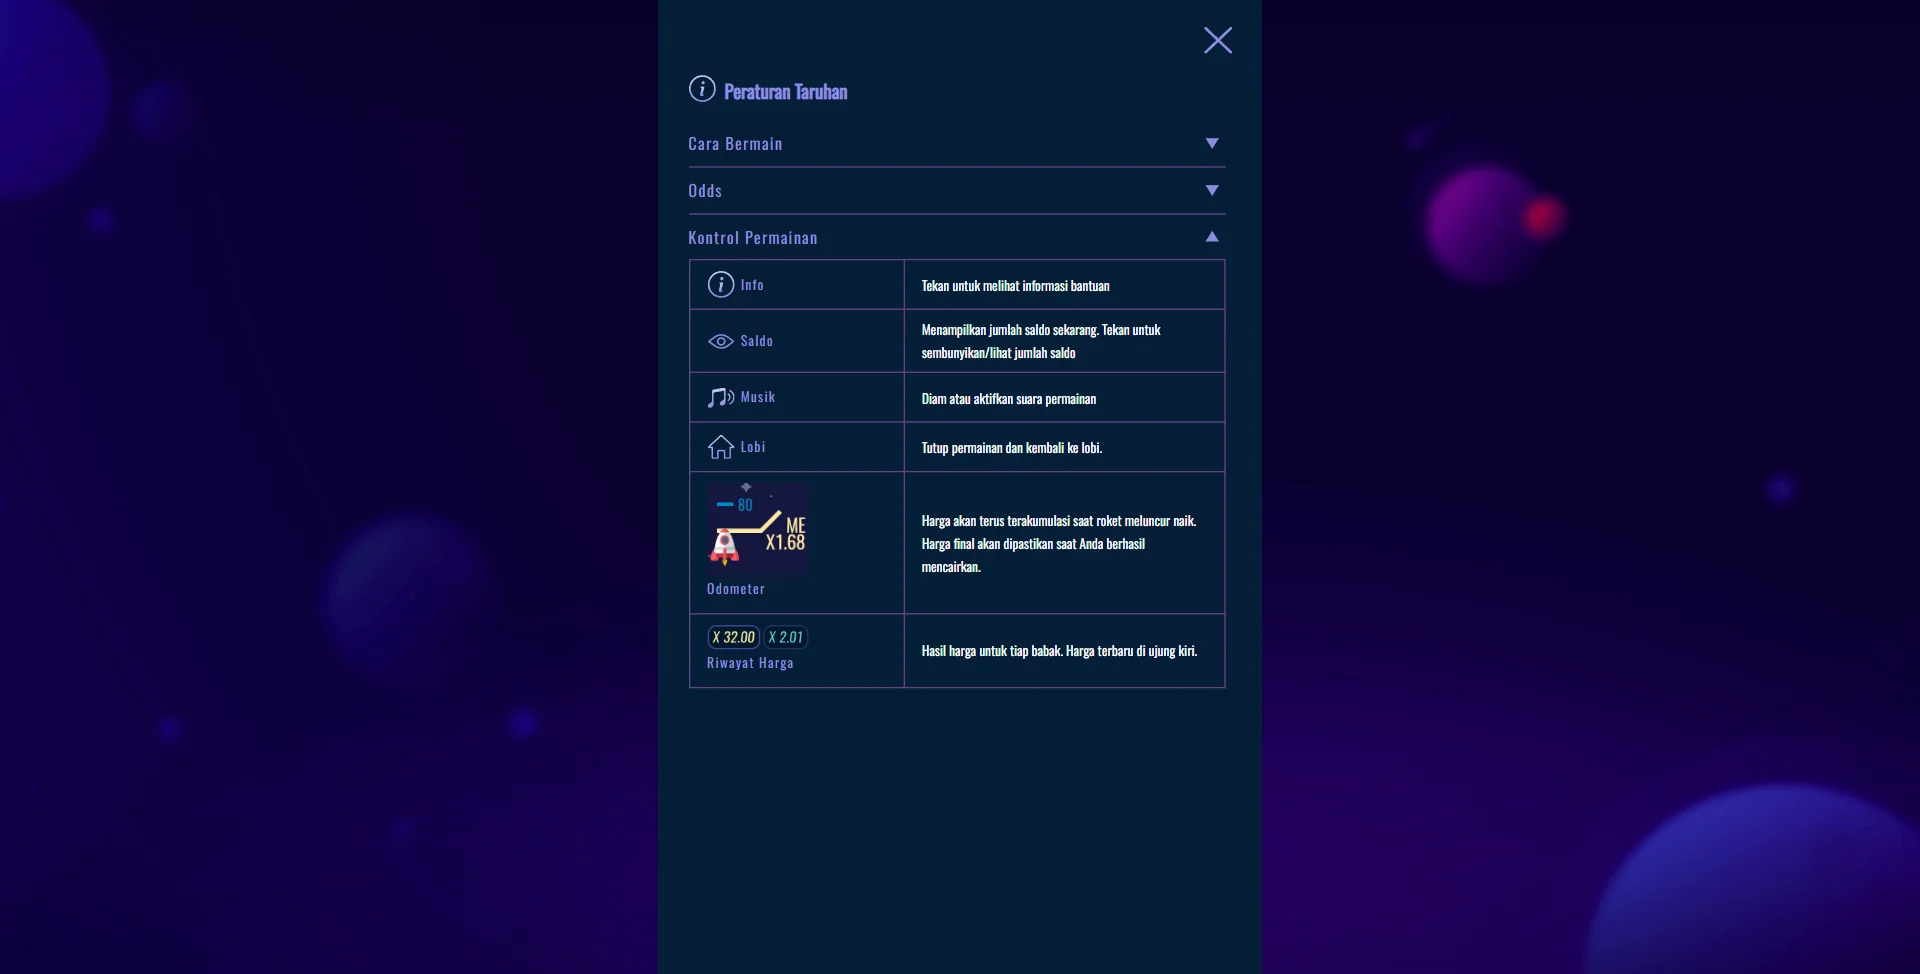Click the X 2.01 price badge
Screen dimensions: 1920x974
click(x=785, y=637)
